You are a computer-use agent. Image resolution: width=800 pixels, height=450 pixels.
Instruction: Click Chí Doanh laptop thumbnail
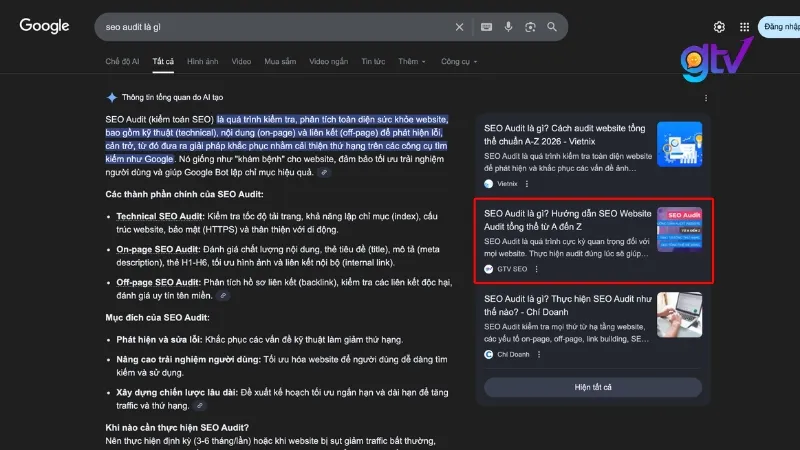pos(679,315)
